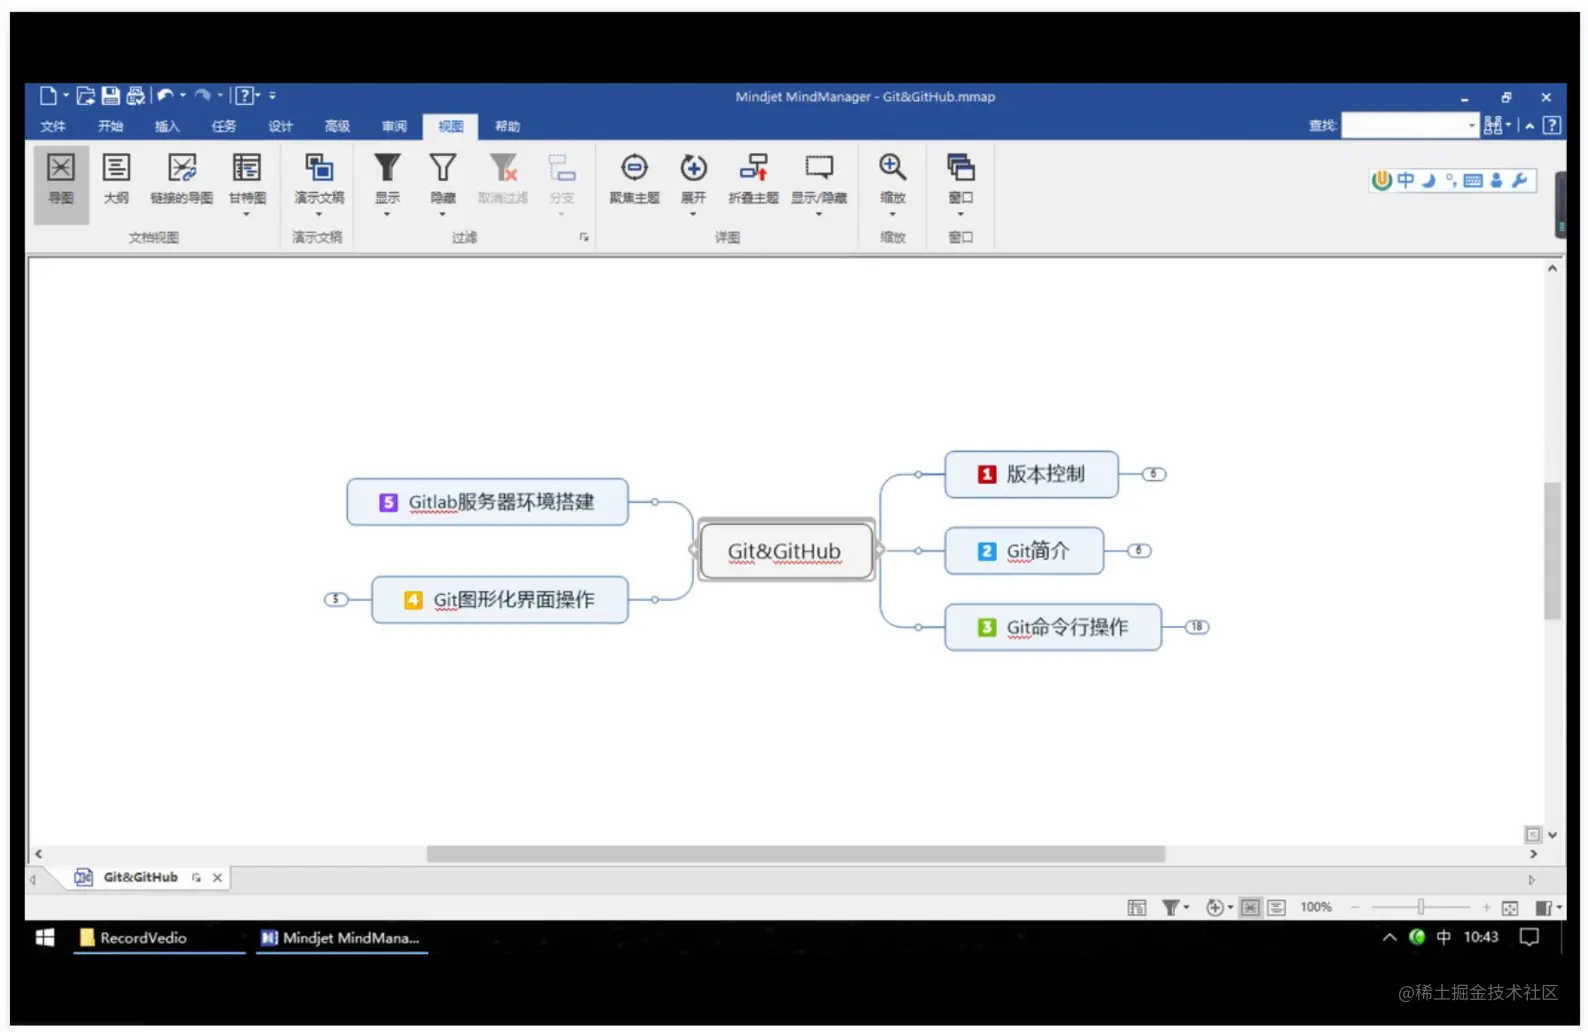Screen dimensions: 1588x1032
Task: Click priority 1 marker on 版本控制
Action: tap(987, 474)
